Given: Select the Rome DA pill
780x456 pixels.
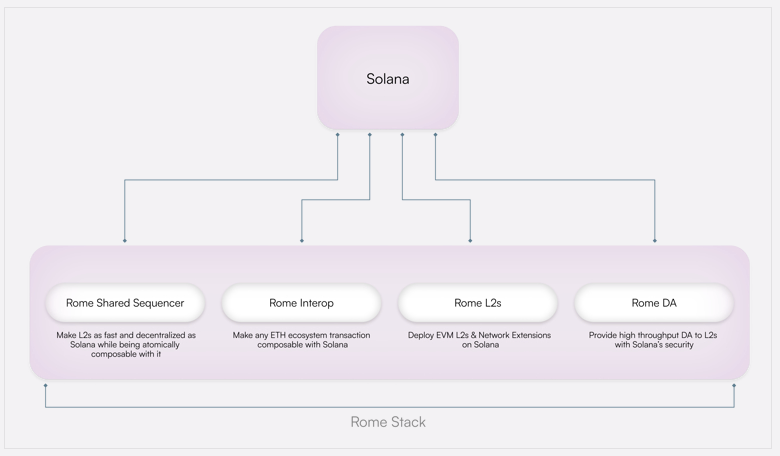Looking at the screenshot, I should pyautogui.click(x=654, y=303).
